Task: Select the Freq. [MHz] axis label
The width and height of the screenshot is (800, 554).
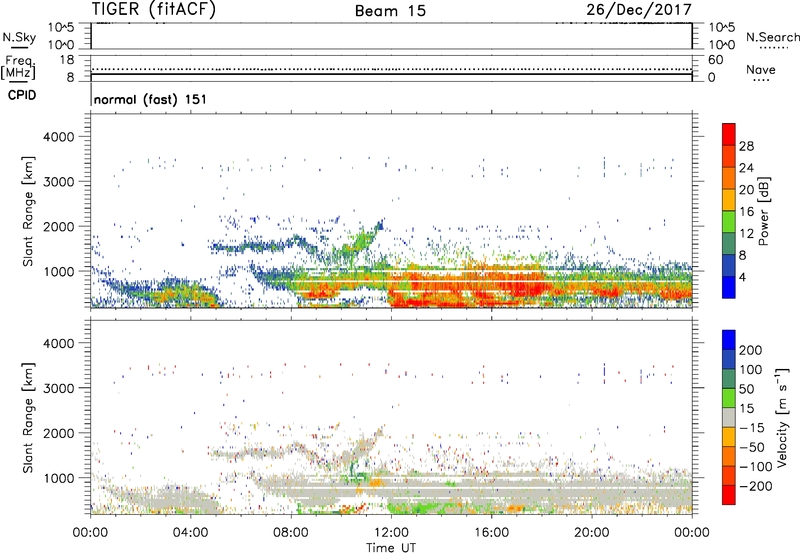Action: pos(19,67)
